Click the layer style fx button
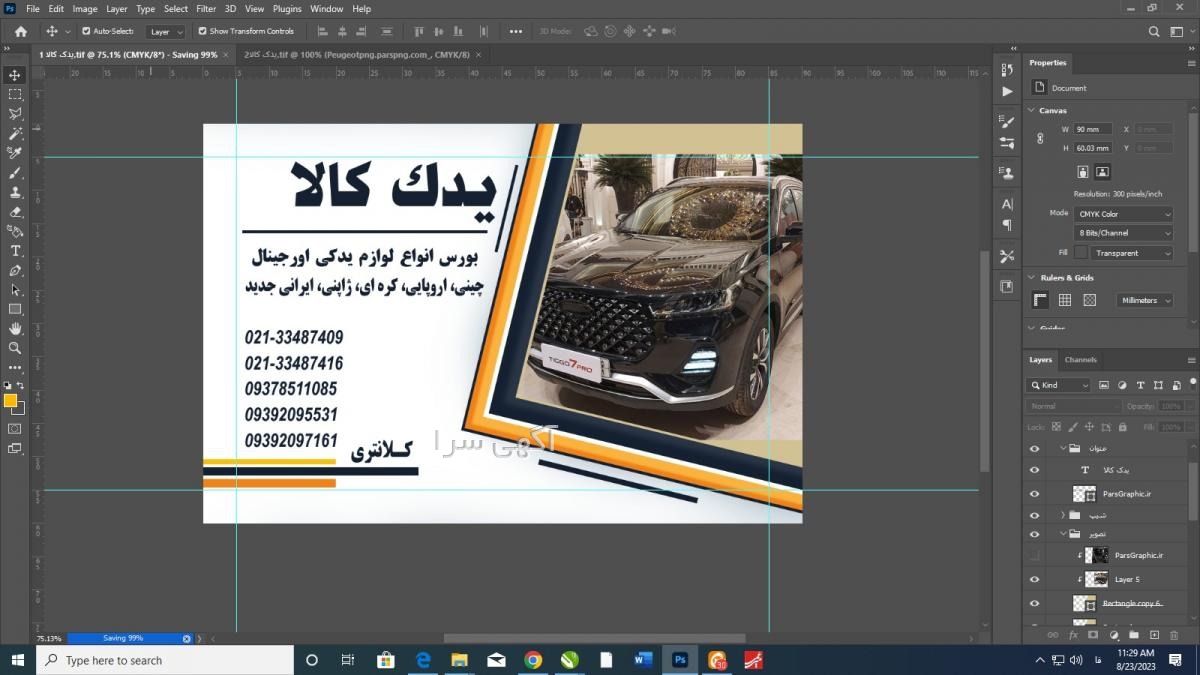 coord(1073,635)
